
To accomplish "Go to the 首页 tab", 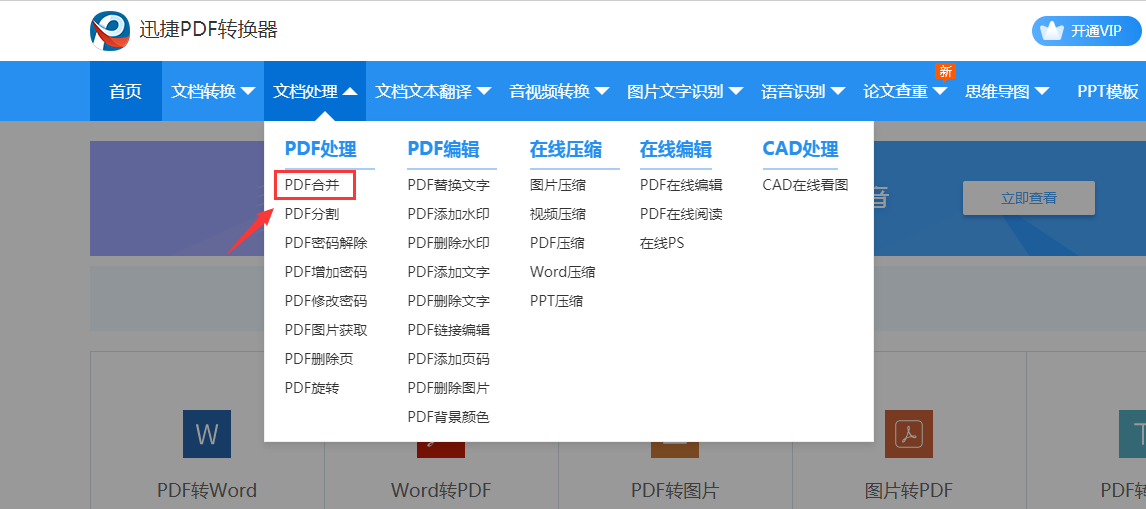I will click(x=125, y=91).
